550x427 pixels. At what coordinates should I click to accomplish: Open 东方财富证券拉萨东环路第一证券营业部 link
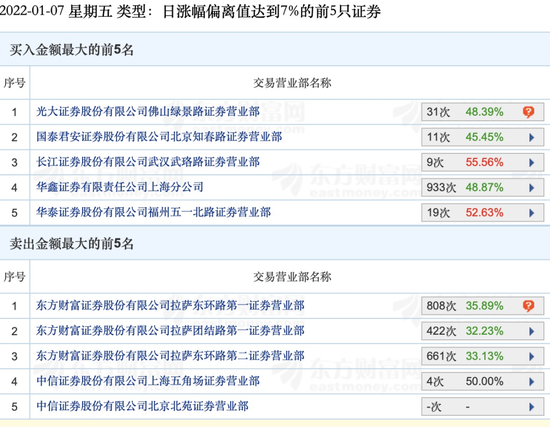(170, 306)
